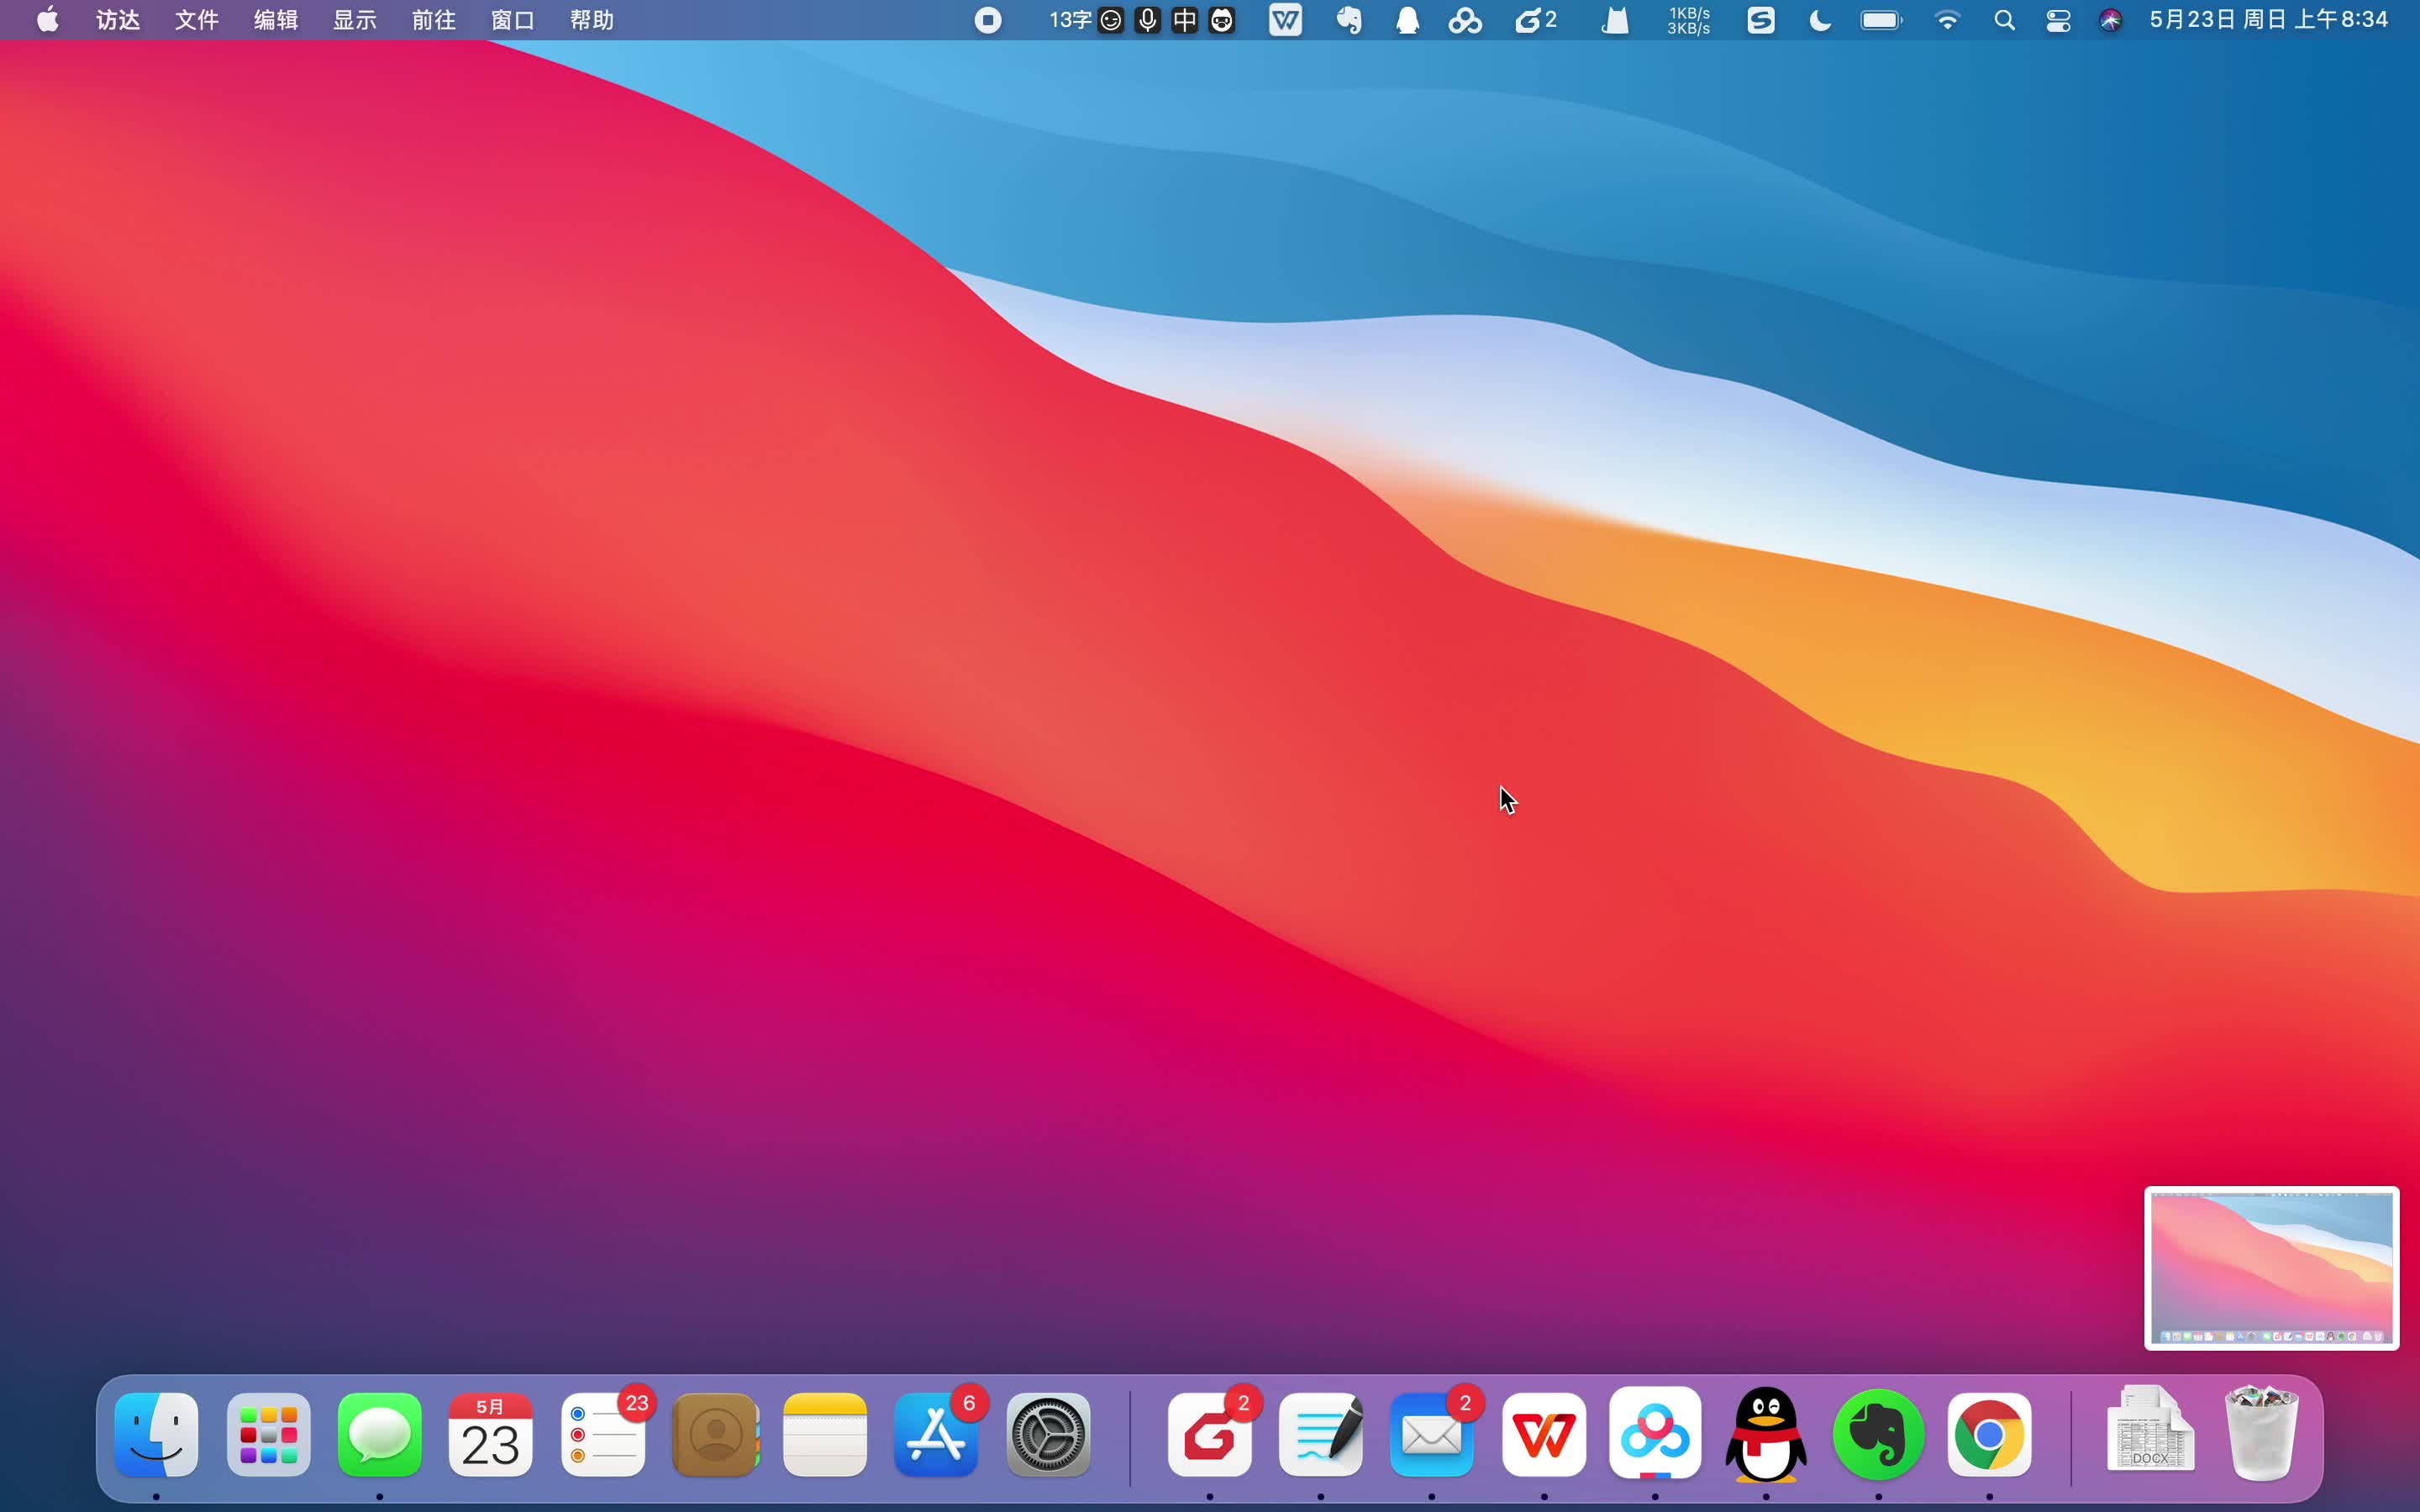Viewport: 2420px width, 1512px height.
Task: Open Control Center in menu bar
Action: click(2058, 20)
